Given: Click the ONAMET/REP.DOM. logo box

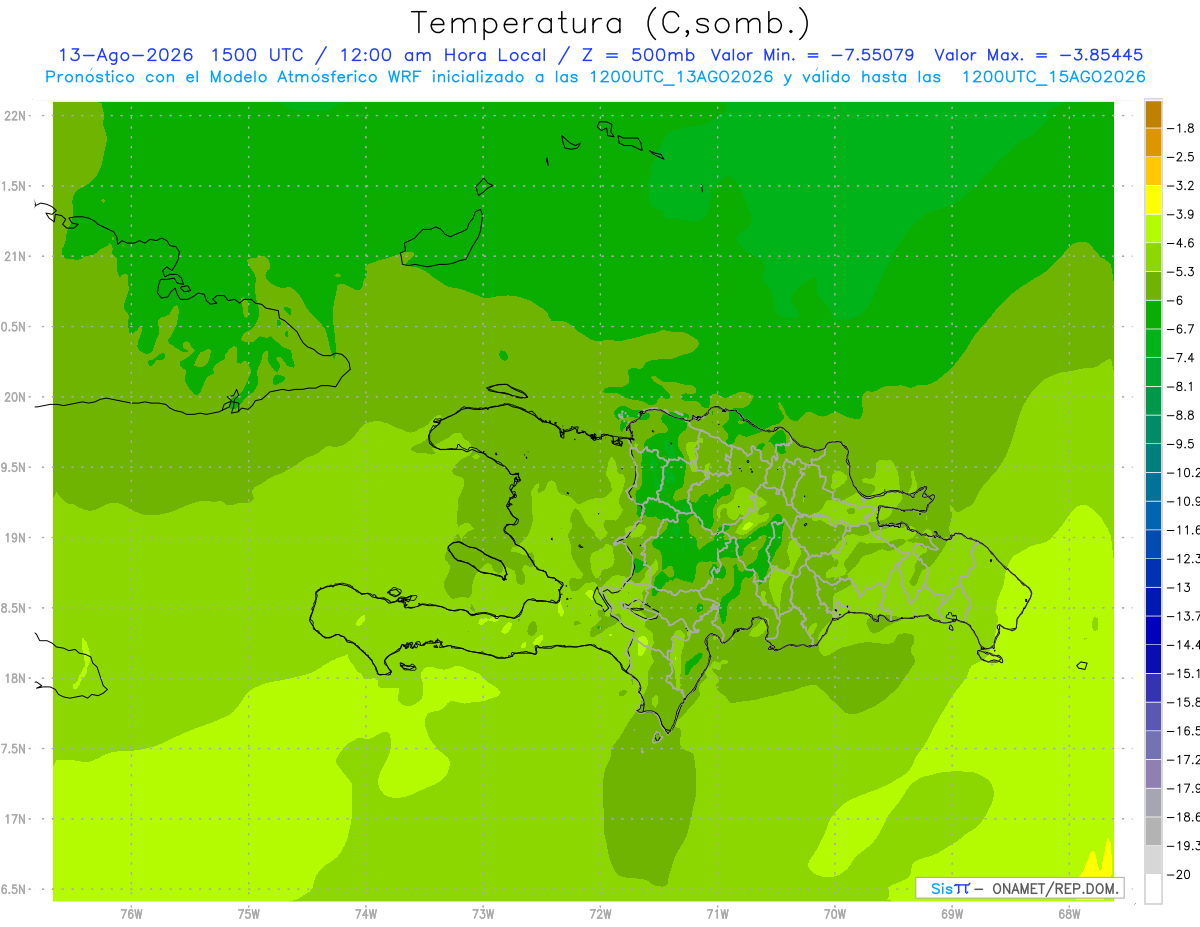Looking at the screenshot, I should (x=1019, y=888).
